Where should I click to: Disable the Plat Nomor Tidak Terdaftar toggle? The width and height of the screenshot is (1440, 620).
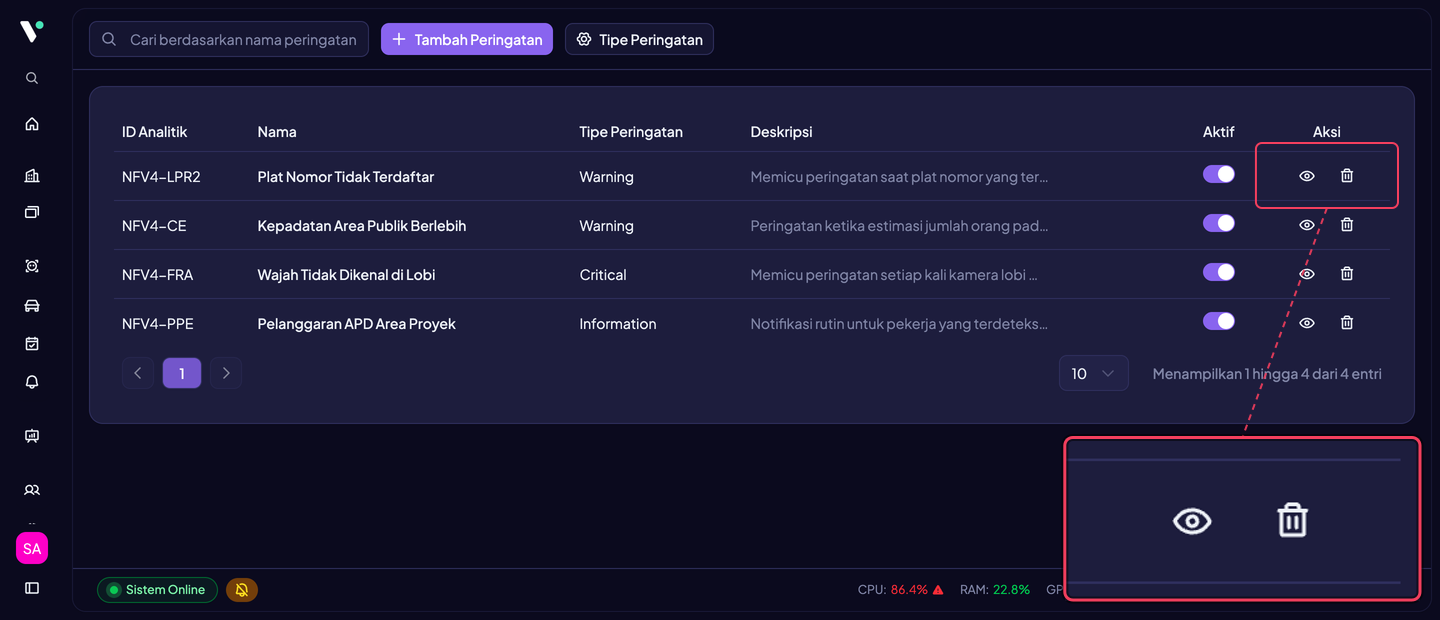point(1219,174)
